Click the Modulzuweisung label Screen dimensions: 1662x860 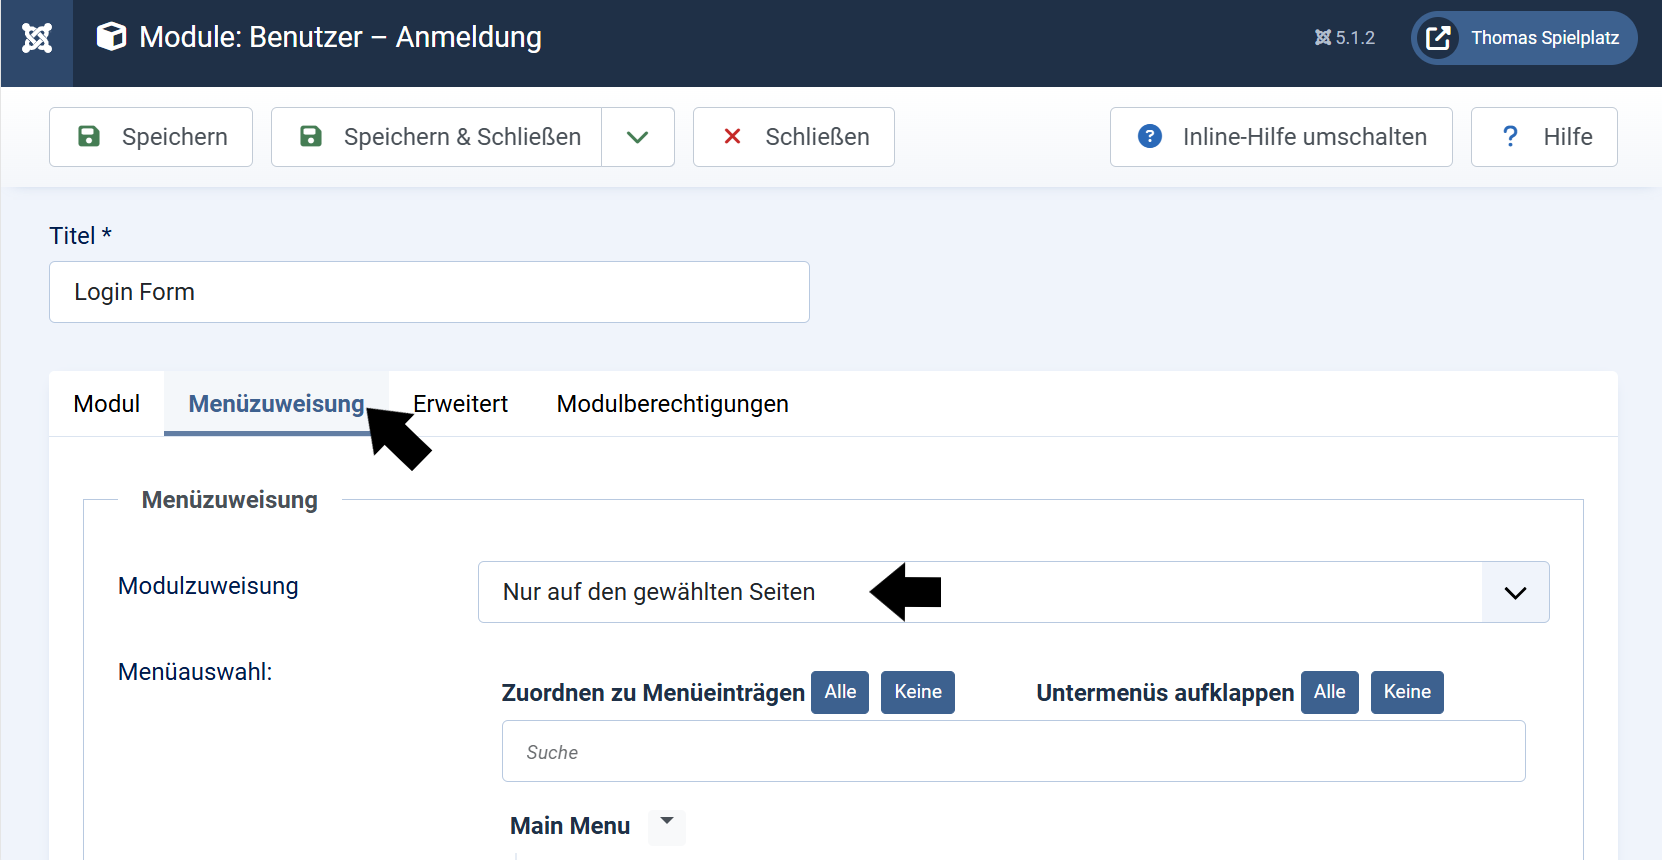click(208, 586)
